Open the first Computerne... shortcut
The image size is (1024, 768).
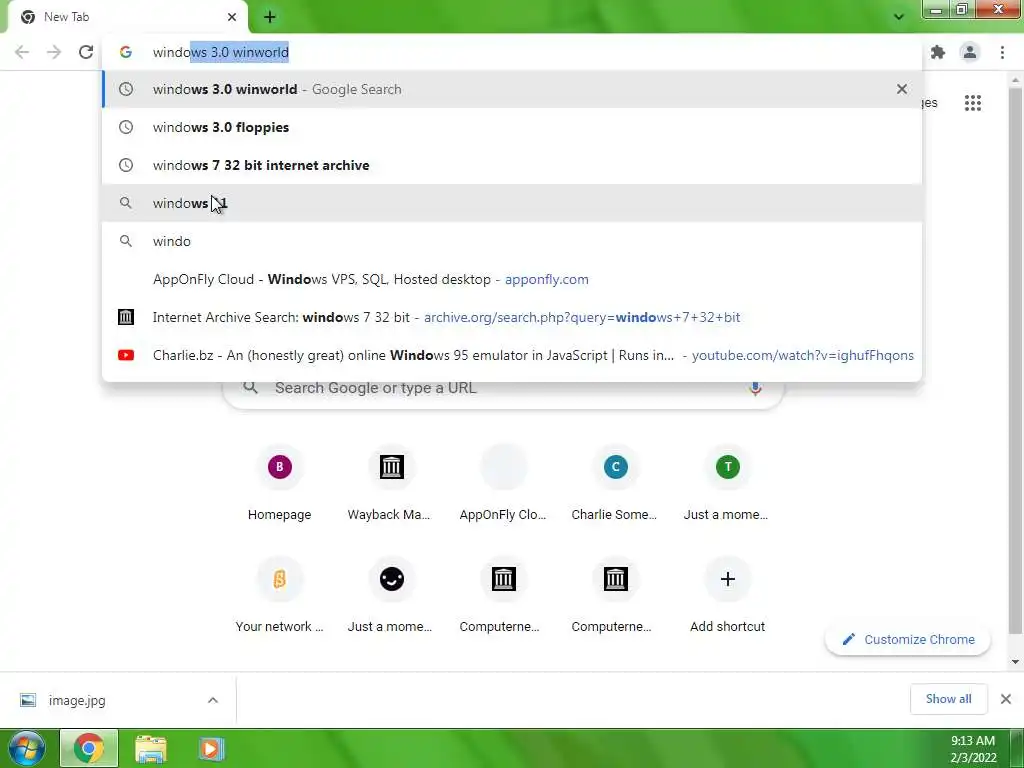click(x=503, y=596)
